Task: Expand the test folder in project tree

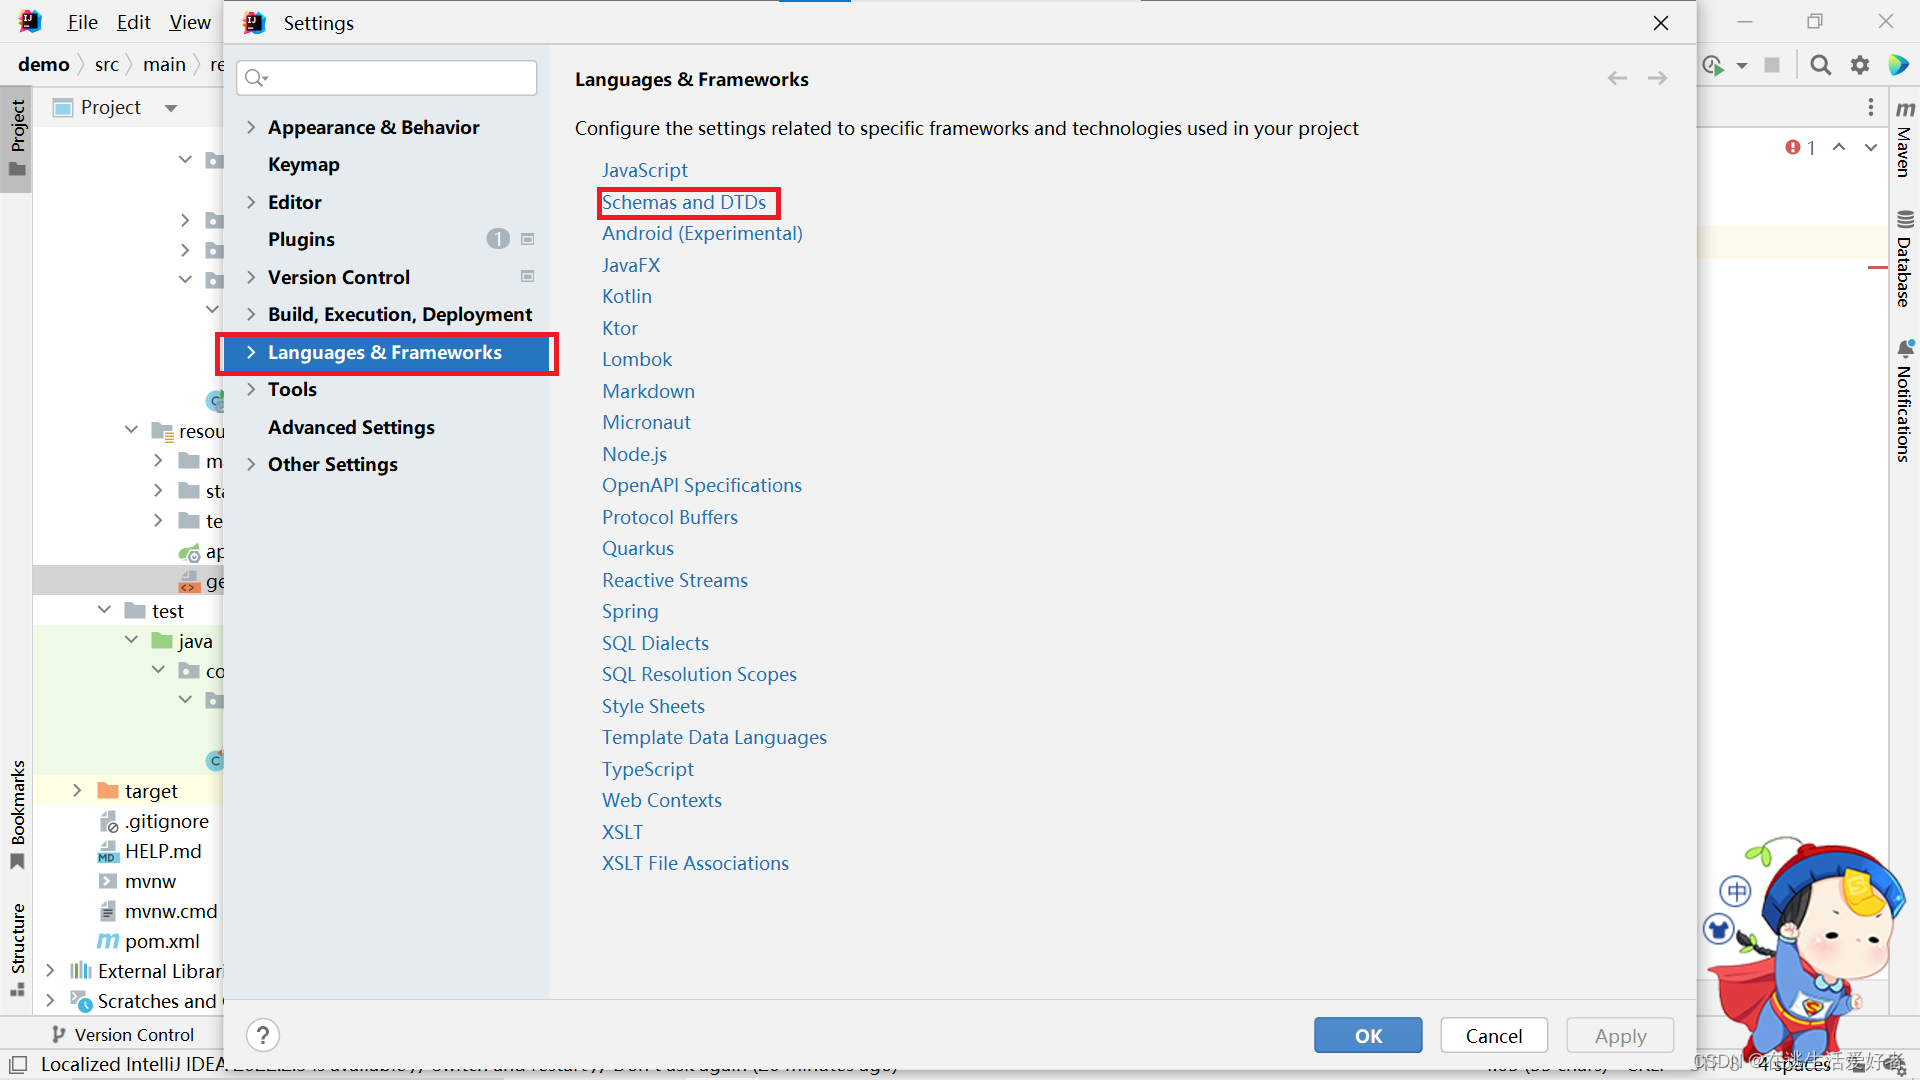Action: coord(104,610)
